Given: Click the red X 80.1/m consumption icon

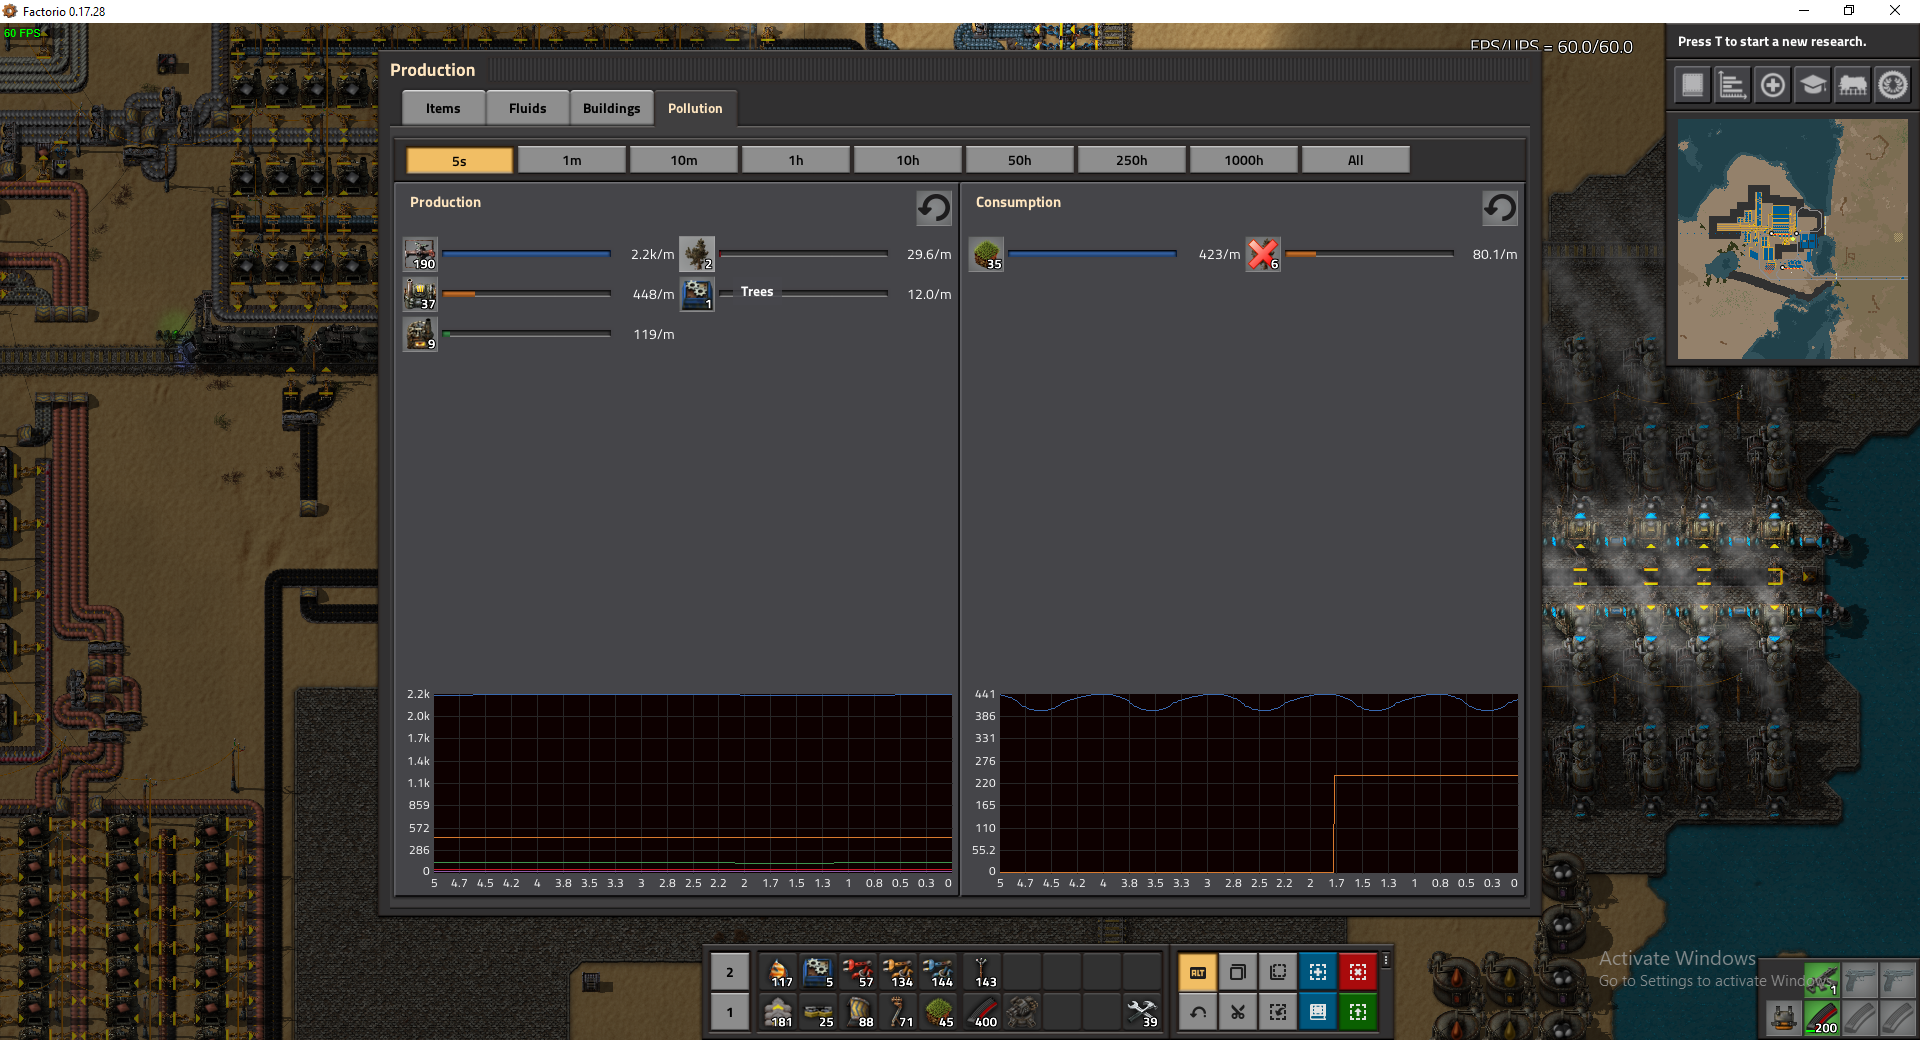Looking at the screenshot, I should click(1263, 254).
